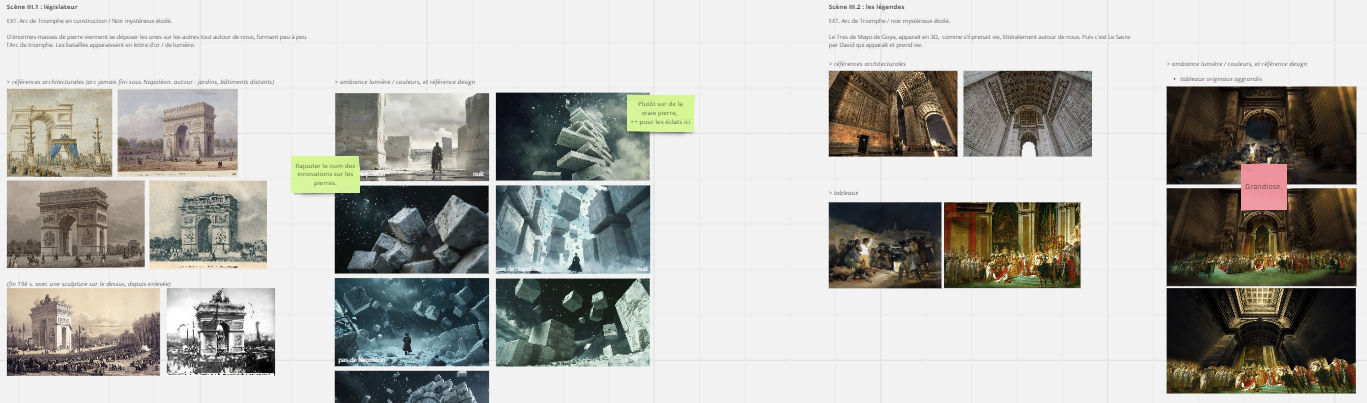Select color drawing of decorated arch with blue drapes
The height and width of the screenshot is (403, 1367).
60,132
